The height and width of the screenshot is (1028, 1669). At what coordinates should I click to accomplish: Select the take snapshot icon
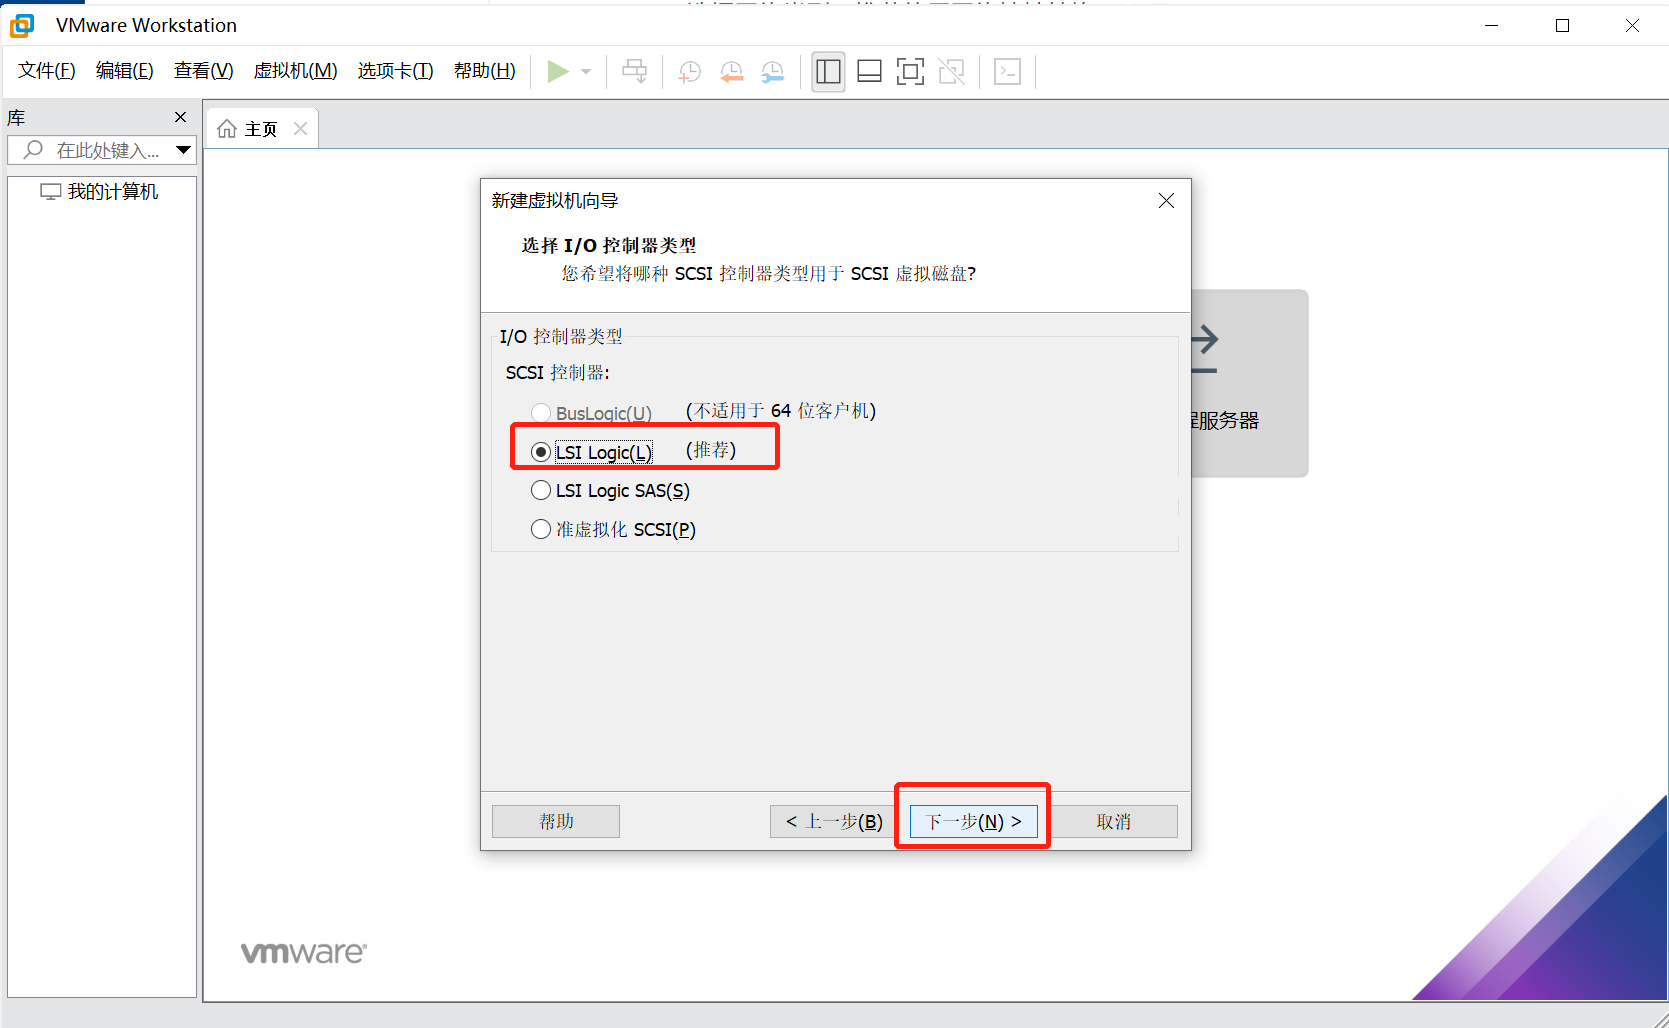(x=689, y=71)
